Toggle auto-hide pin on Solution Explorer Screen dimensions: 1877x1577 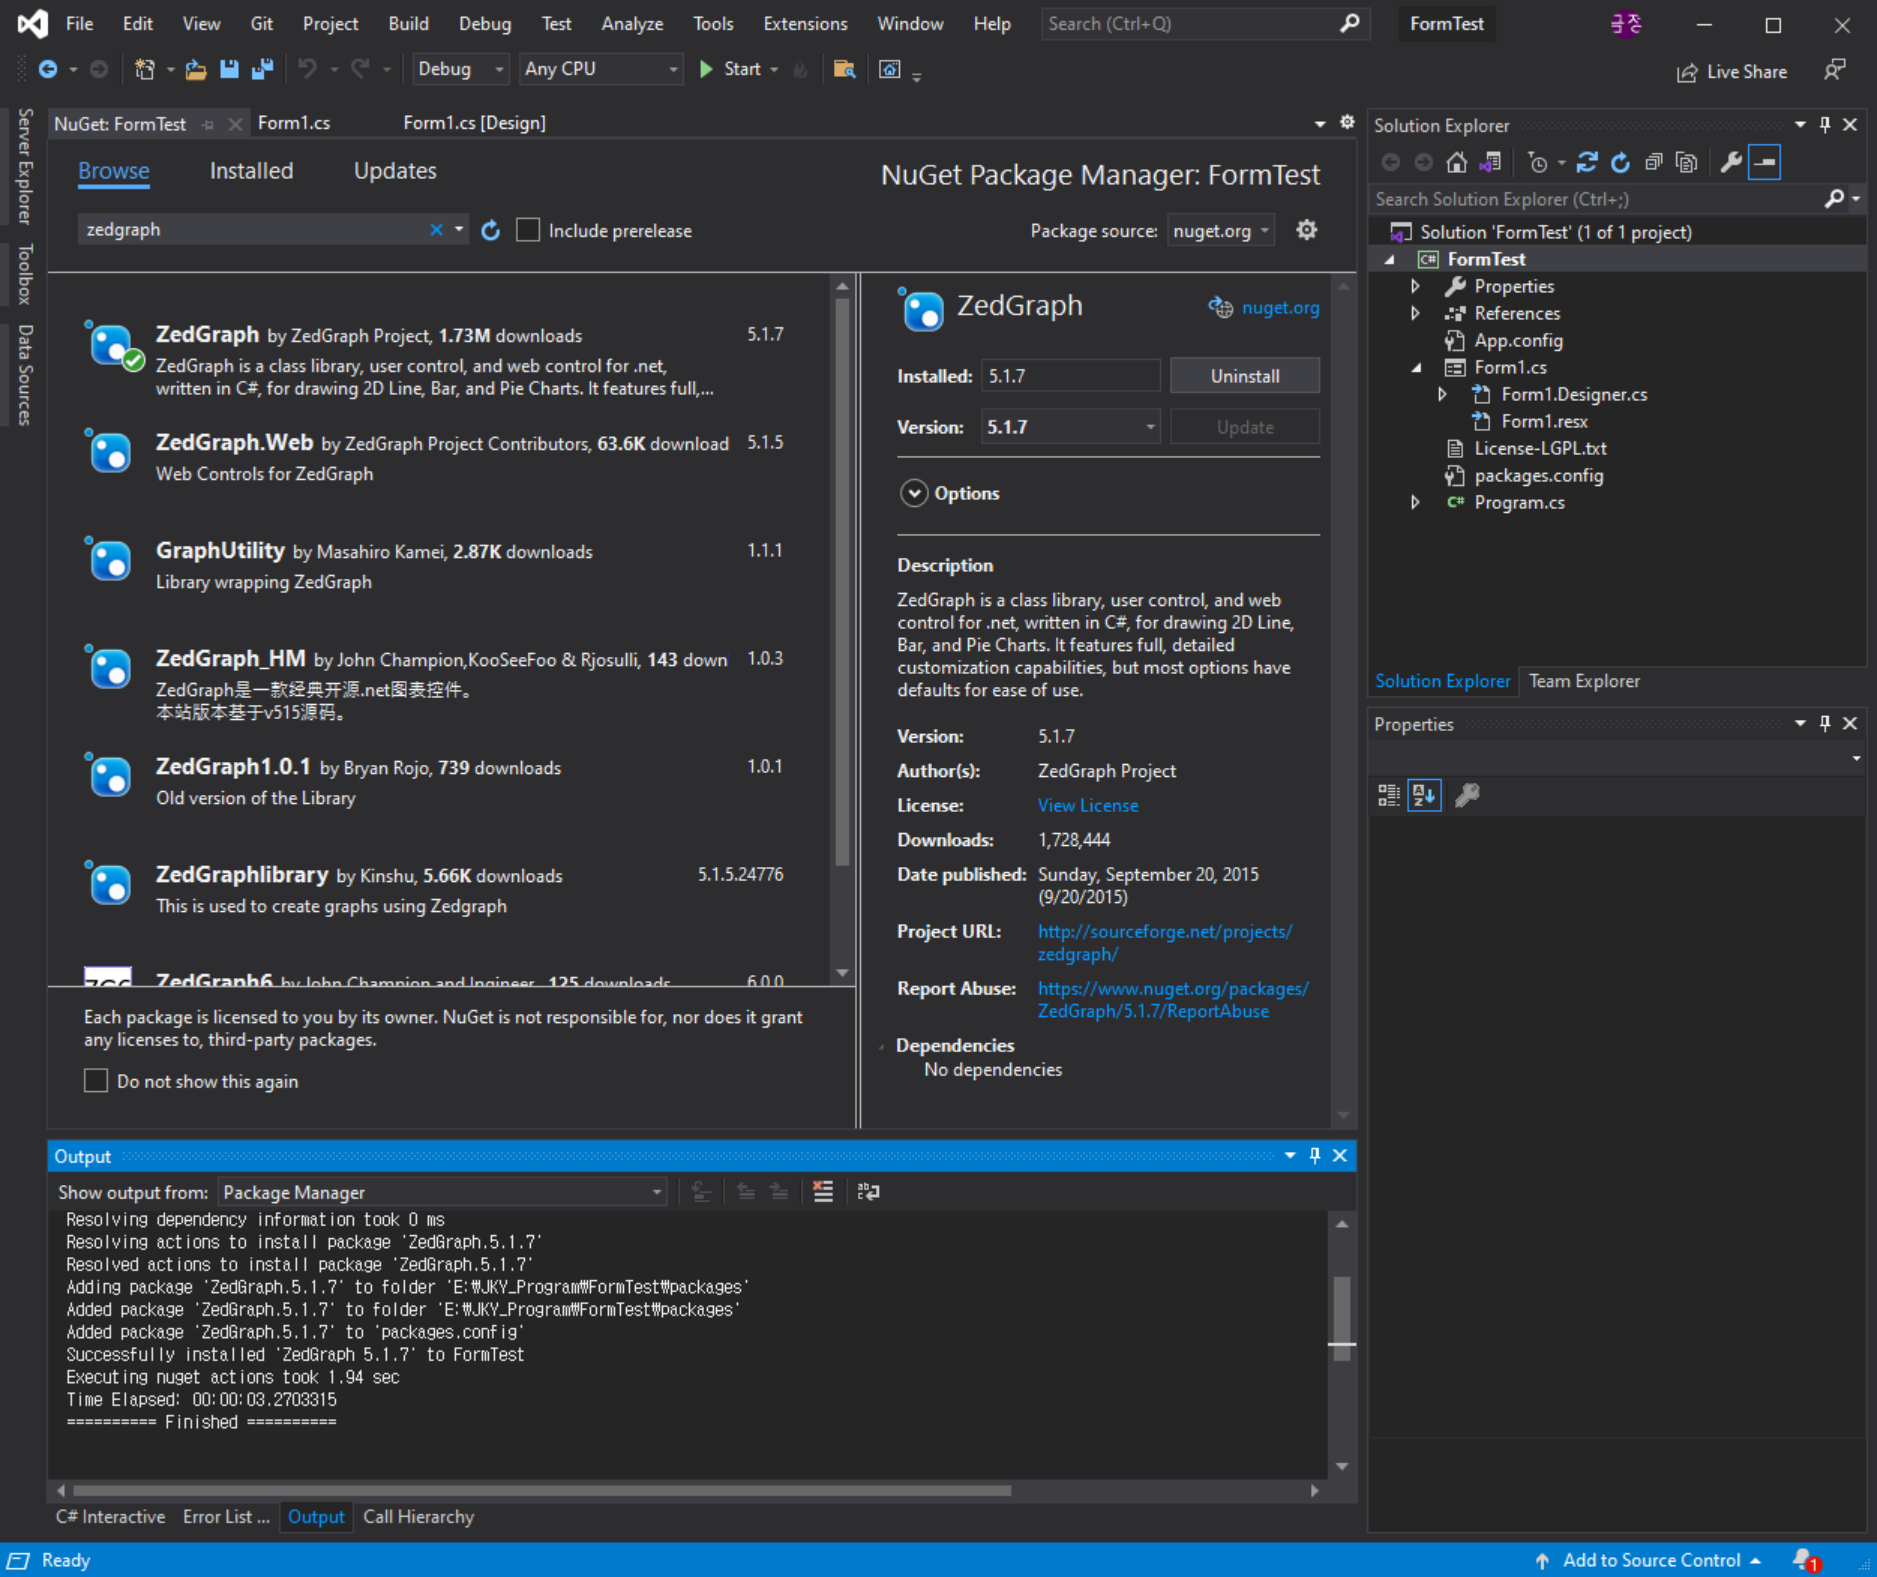point(1825,124)
